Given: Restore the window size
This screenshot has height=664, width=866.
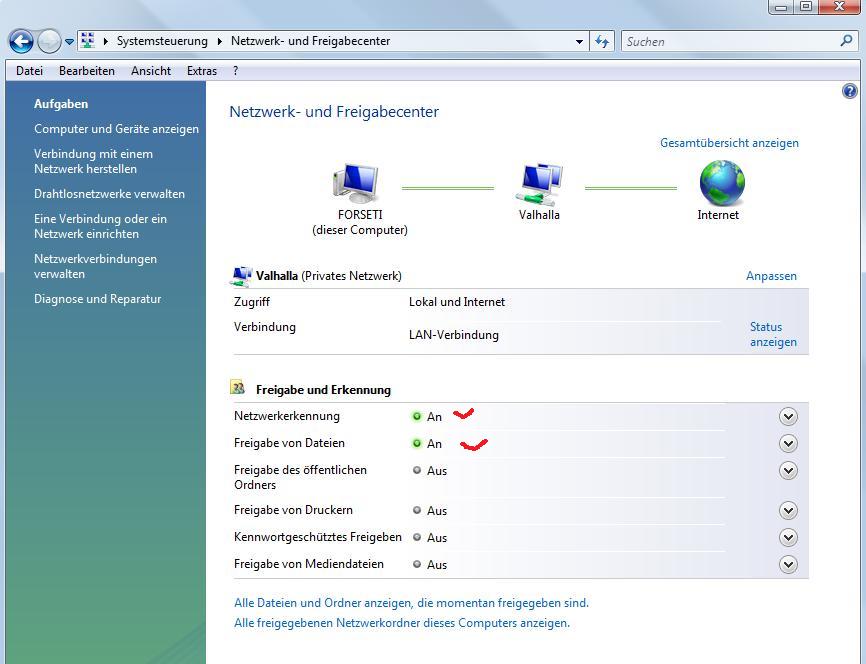Looking at the screenshot, I should click(x=806, y=7).
